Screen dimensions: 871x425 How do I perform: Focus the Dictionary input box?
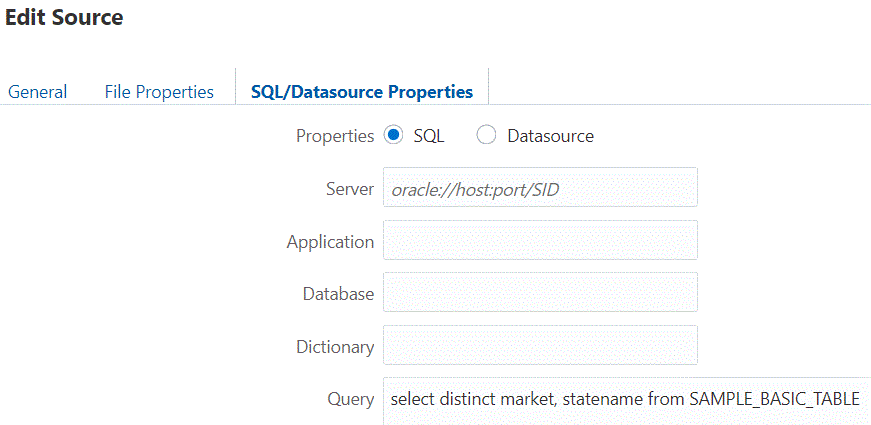pyautogui.click(x=540, y=347)
